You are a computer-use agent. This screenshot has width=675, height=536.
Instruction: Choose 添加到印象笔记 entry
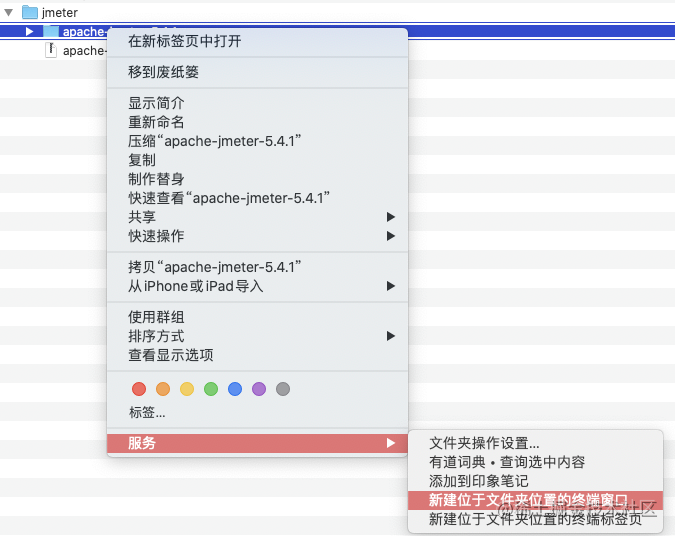click(x=536, y=481)
